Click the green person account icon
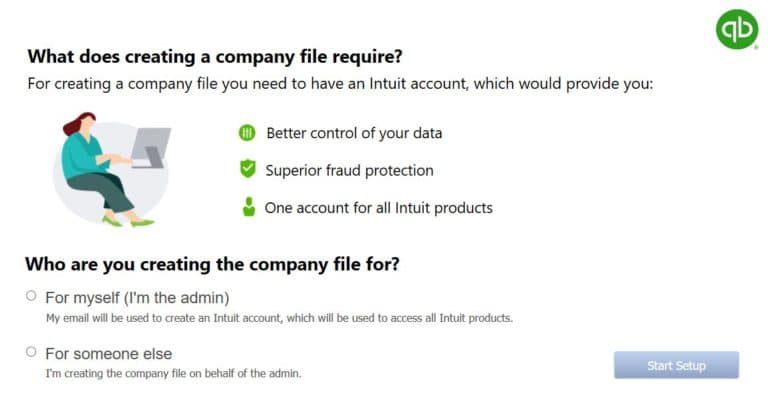 point(248,208)
